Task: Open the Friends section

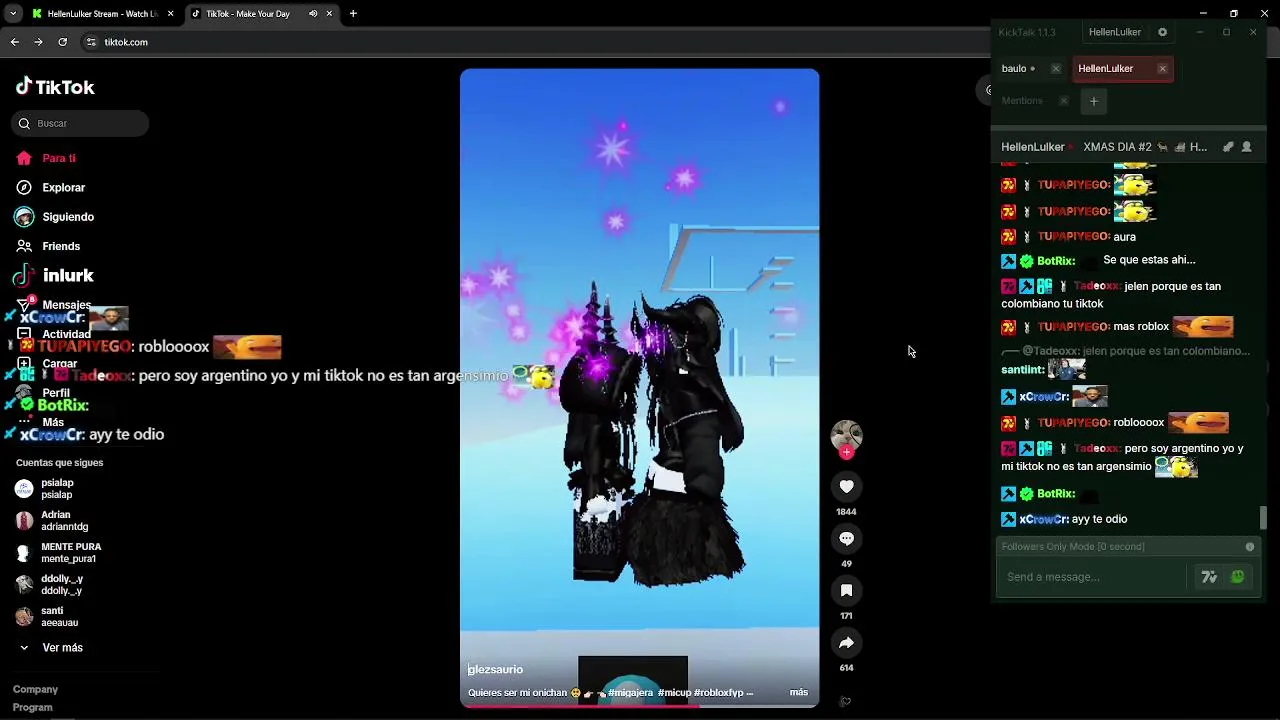Action: point(48,246)
